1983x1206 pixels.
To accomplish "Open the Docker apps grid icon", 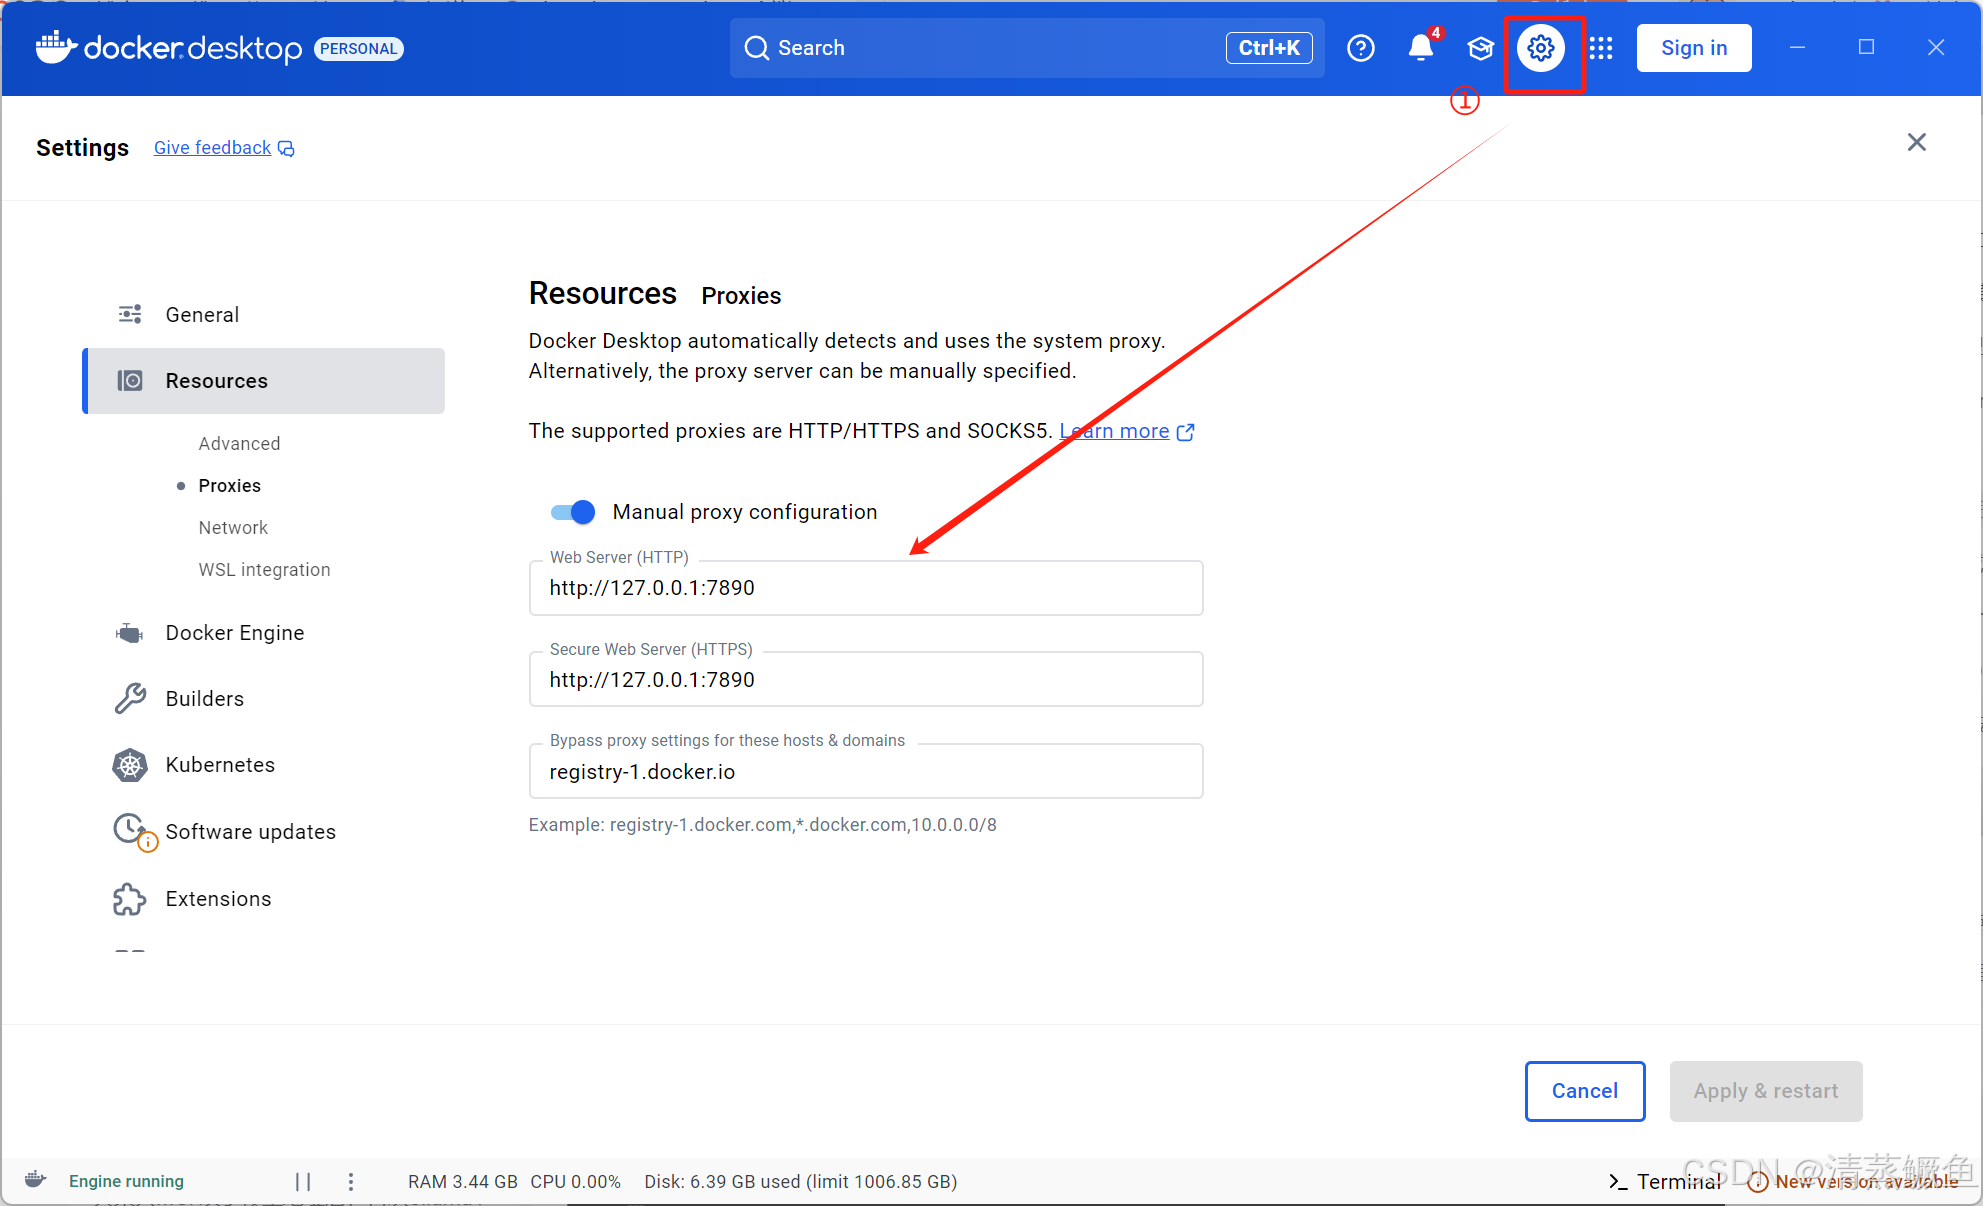I will [1601, 48].
